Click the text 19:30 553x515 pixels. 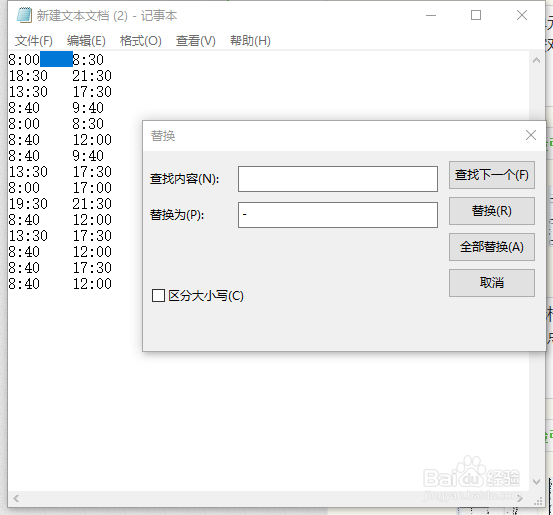coord(28,204)
